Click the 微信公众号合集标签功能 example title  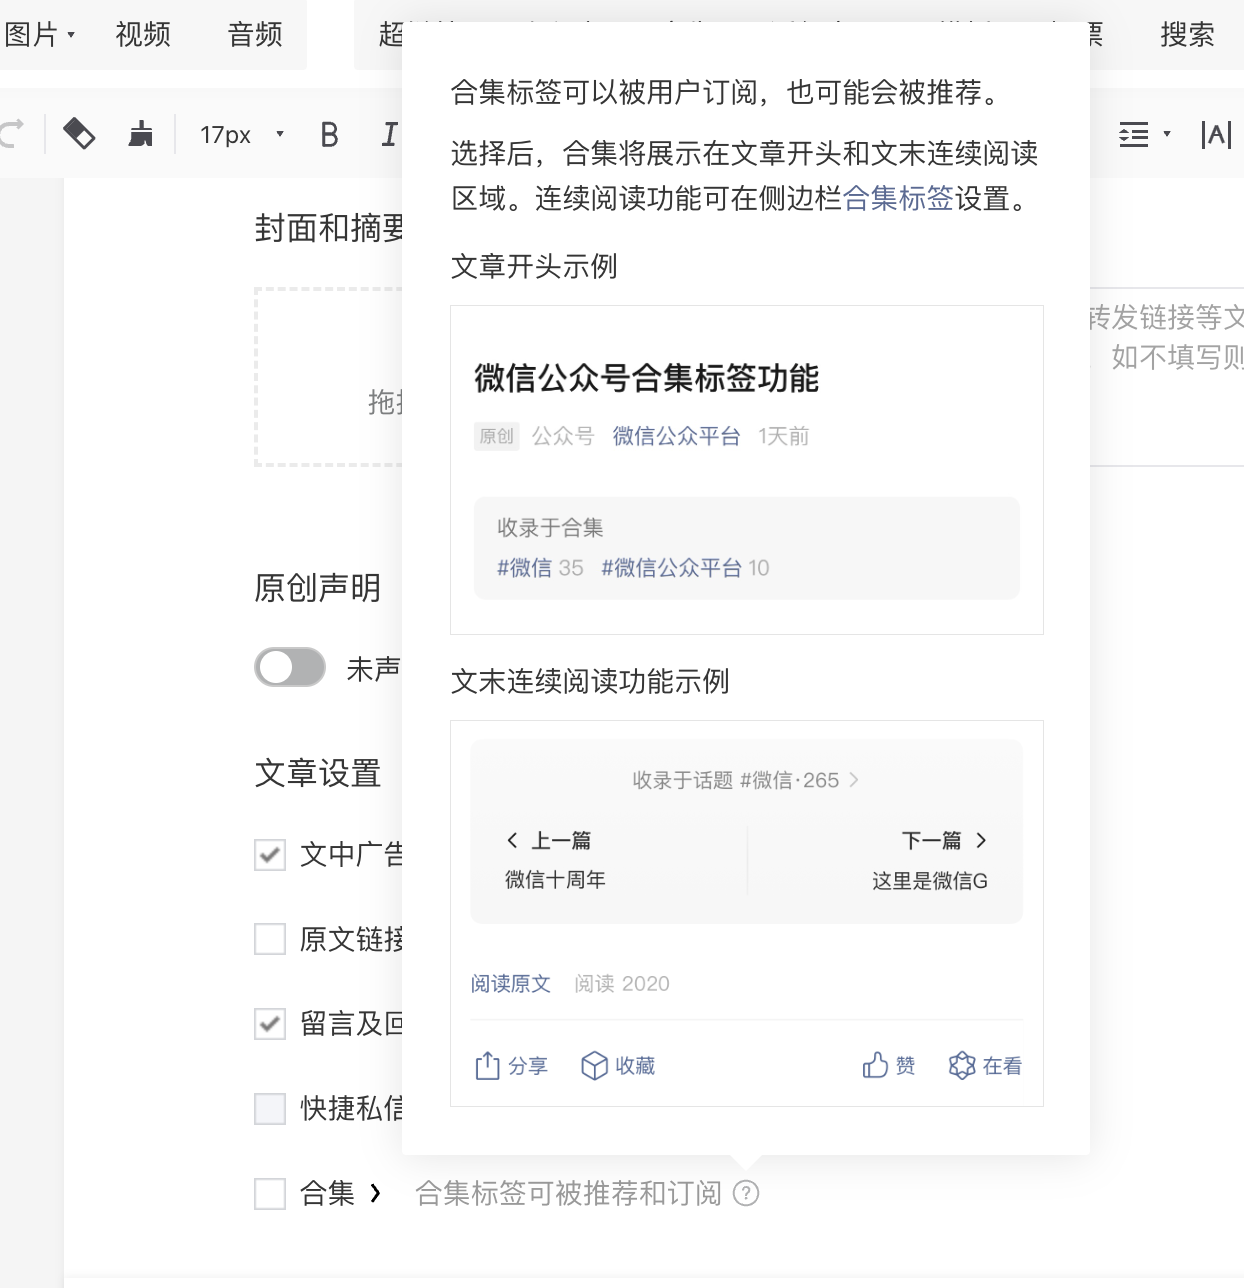click(646, 378)
